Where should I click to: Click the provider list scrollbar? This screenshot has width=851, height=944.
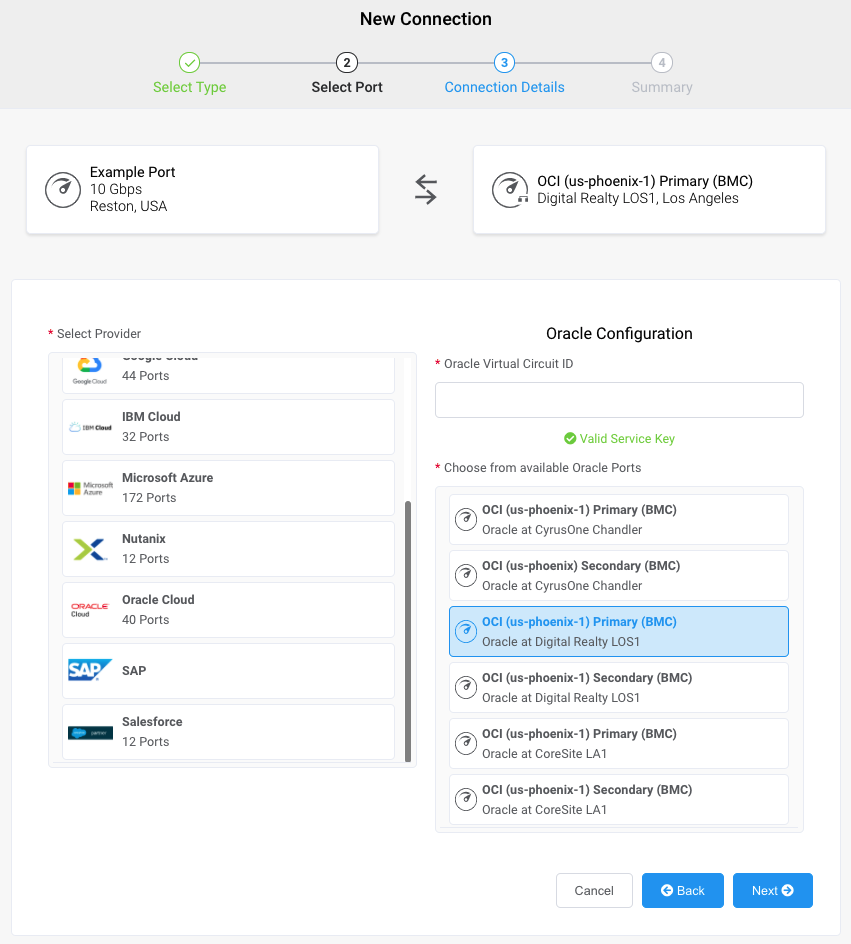pyautogui.click(x=408, y=631)
